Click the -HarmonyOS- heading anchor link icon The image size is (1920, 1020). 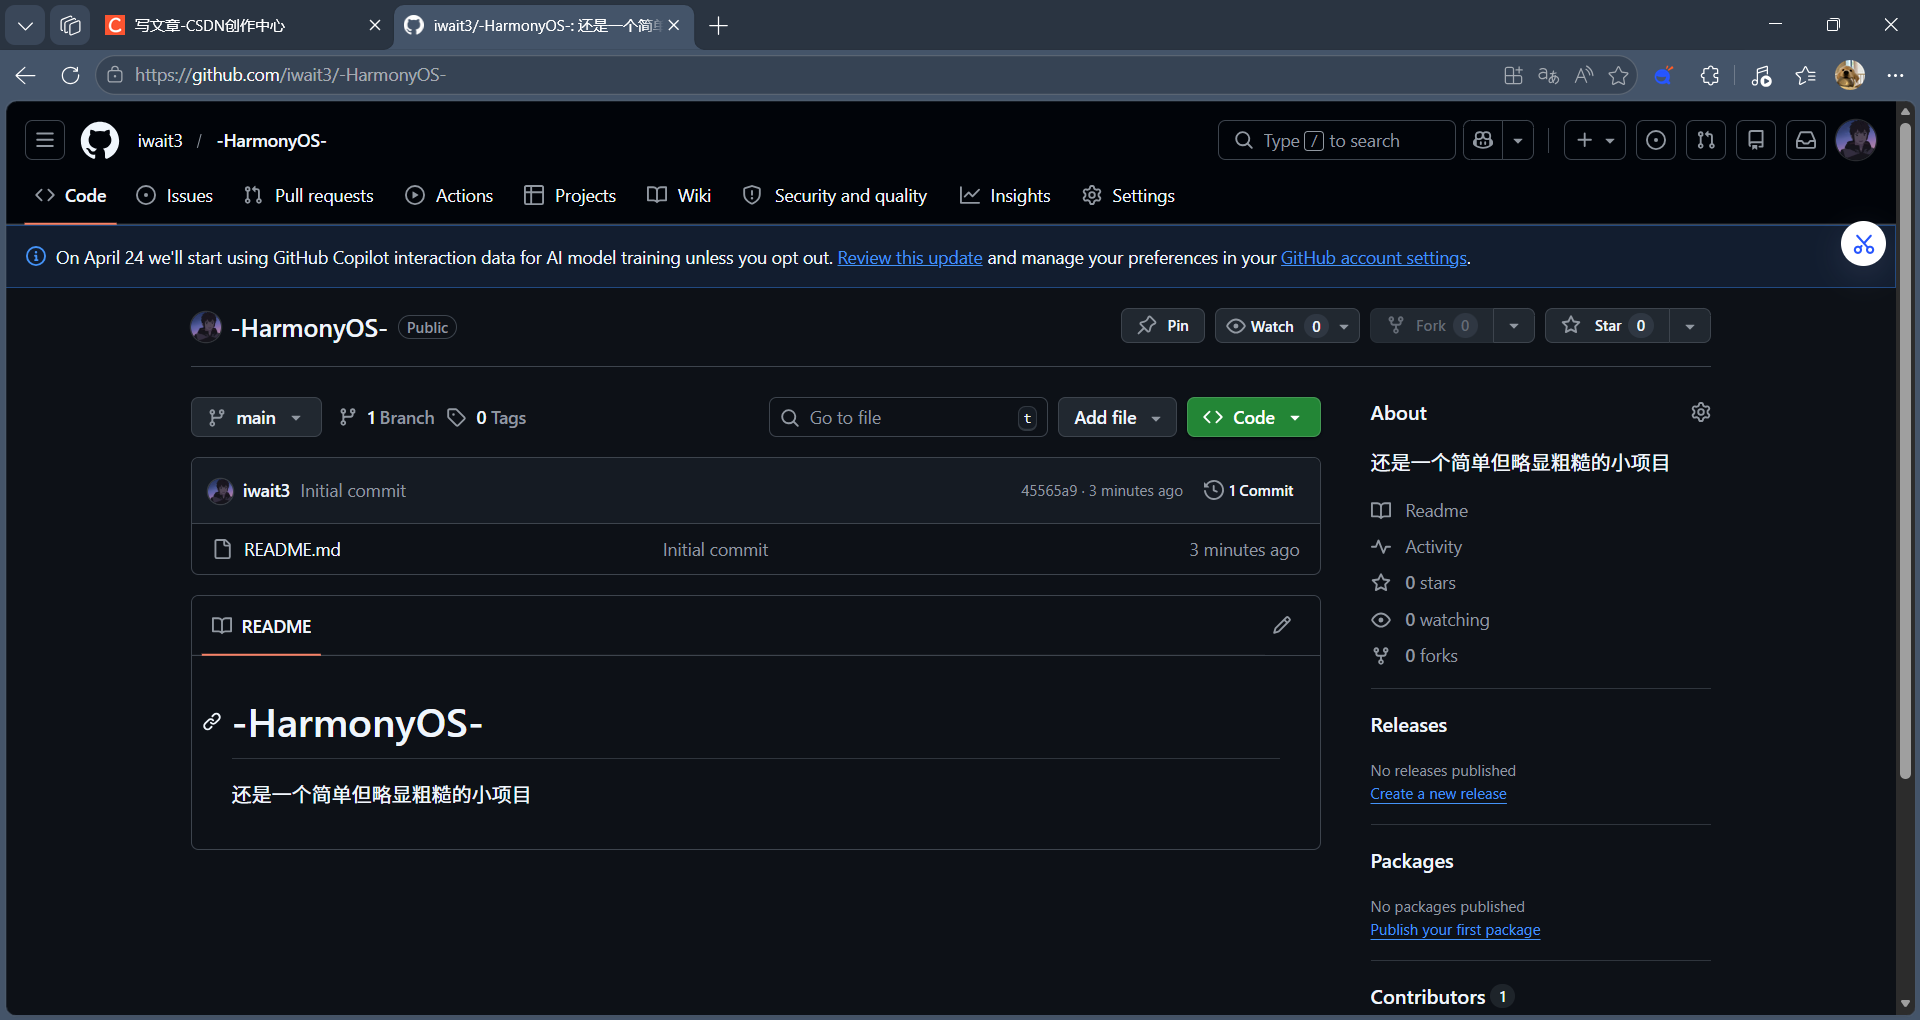pos(212,722)
